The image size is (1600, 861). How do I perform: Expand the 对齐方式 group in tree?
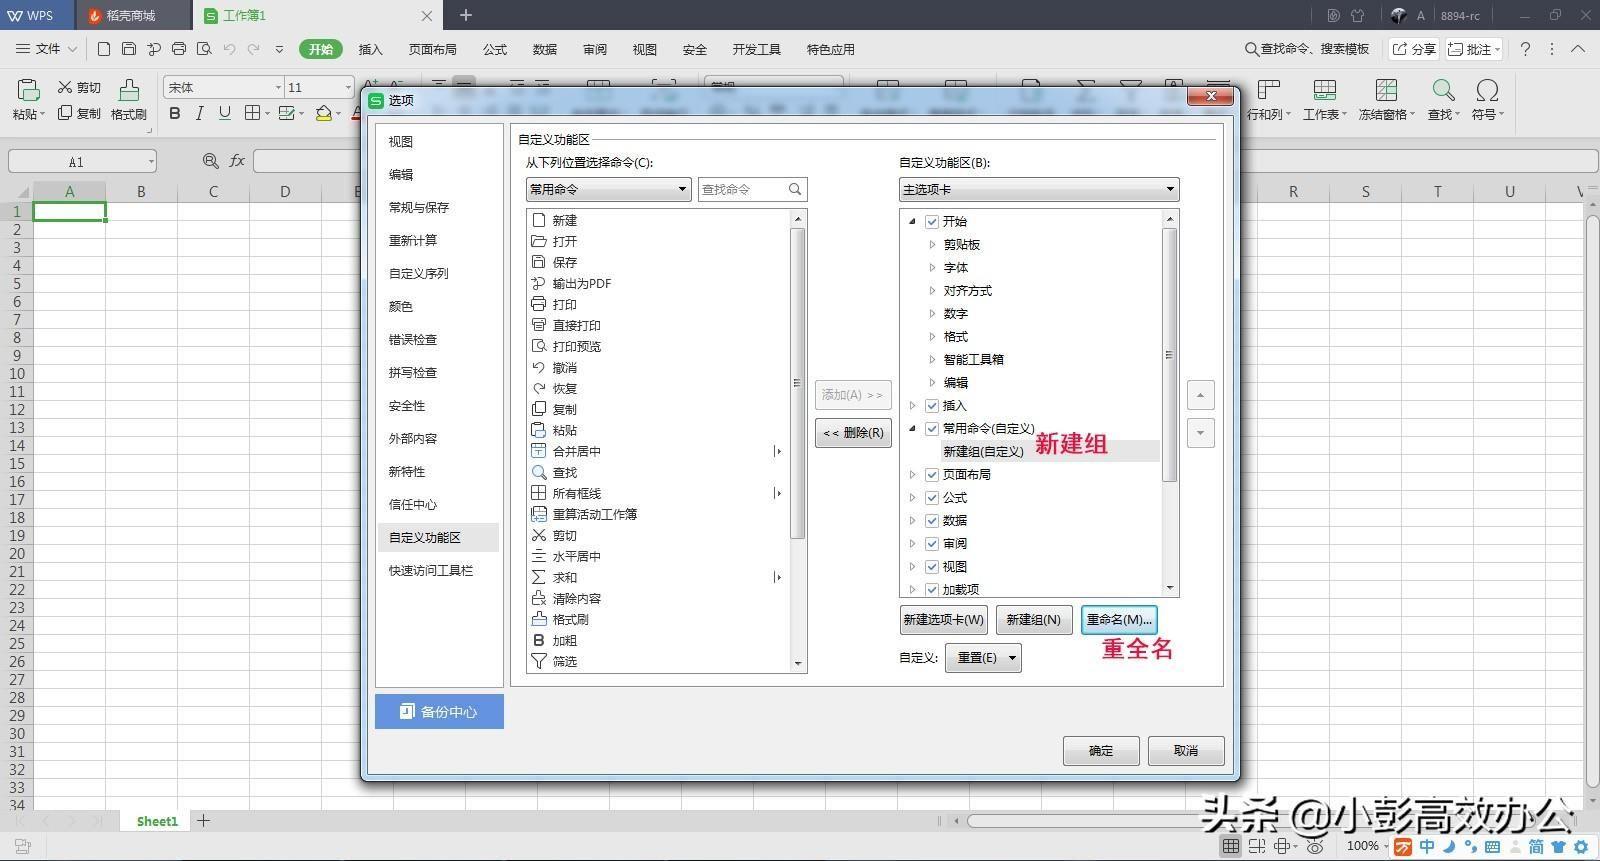(932, 291)
